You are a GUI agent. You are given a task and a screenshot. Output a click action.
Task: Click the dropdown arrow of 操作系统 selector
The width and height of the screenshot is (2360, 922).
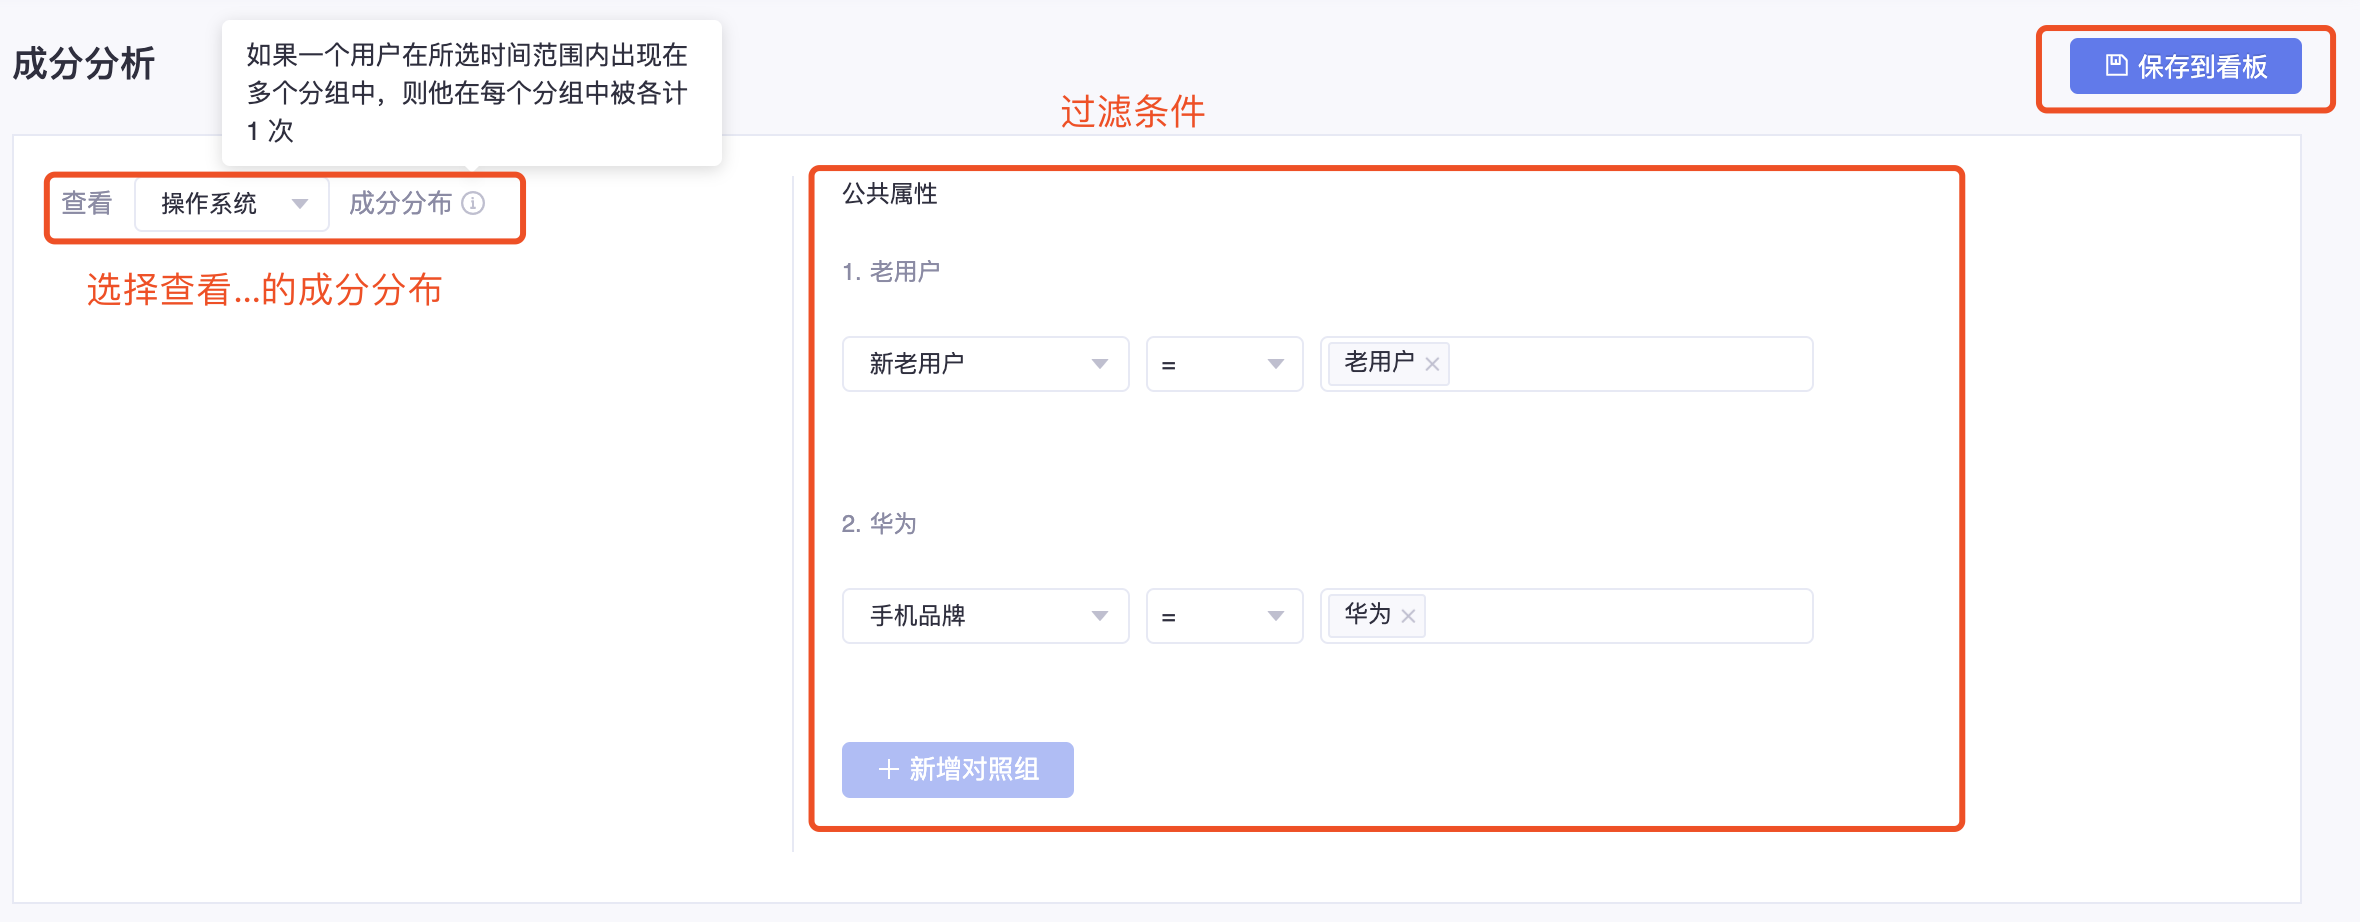[299, 204]
